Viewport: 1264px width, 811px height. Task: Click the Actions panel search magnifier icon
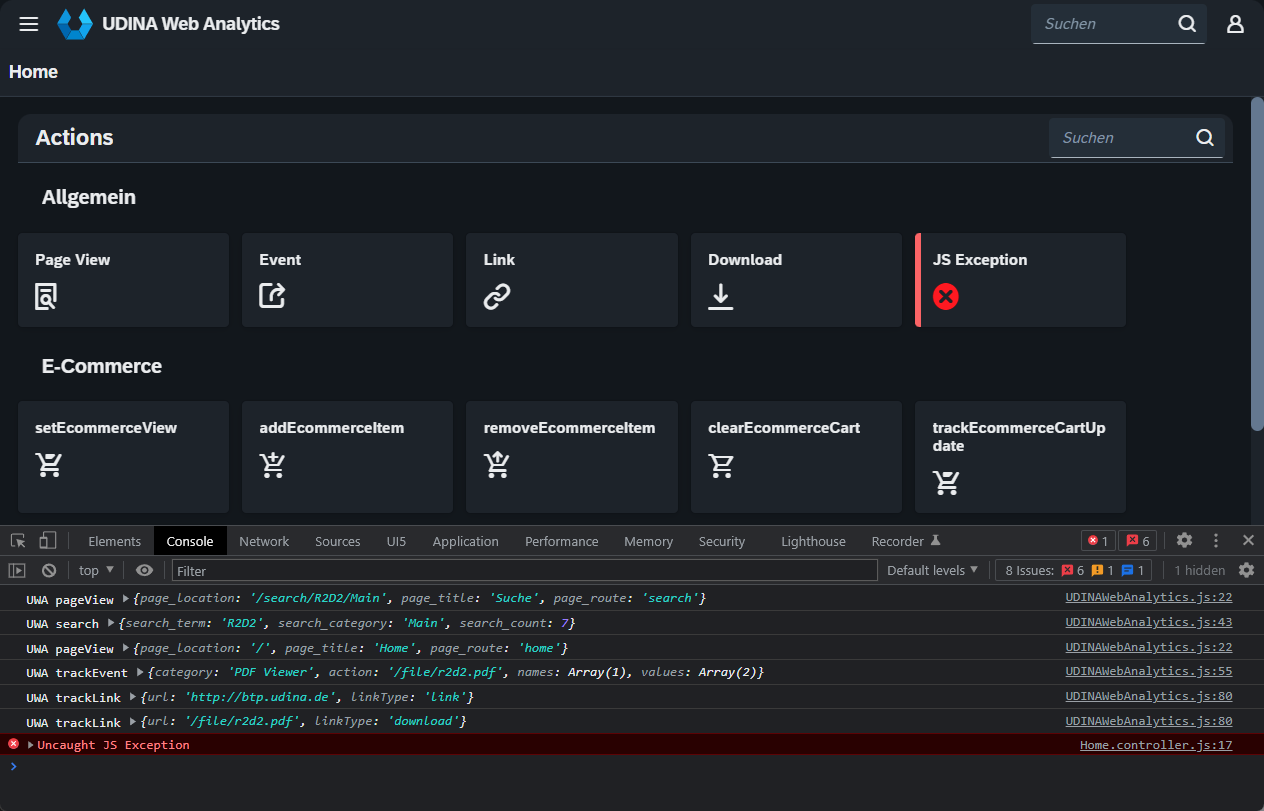(1205, 138)
